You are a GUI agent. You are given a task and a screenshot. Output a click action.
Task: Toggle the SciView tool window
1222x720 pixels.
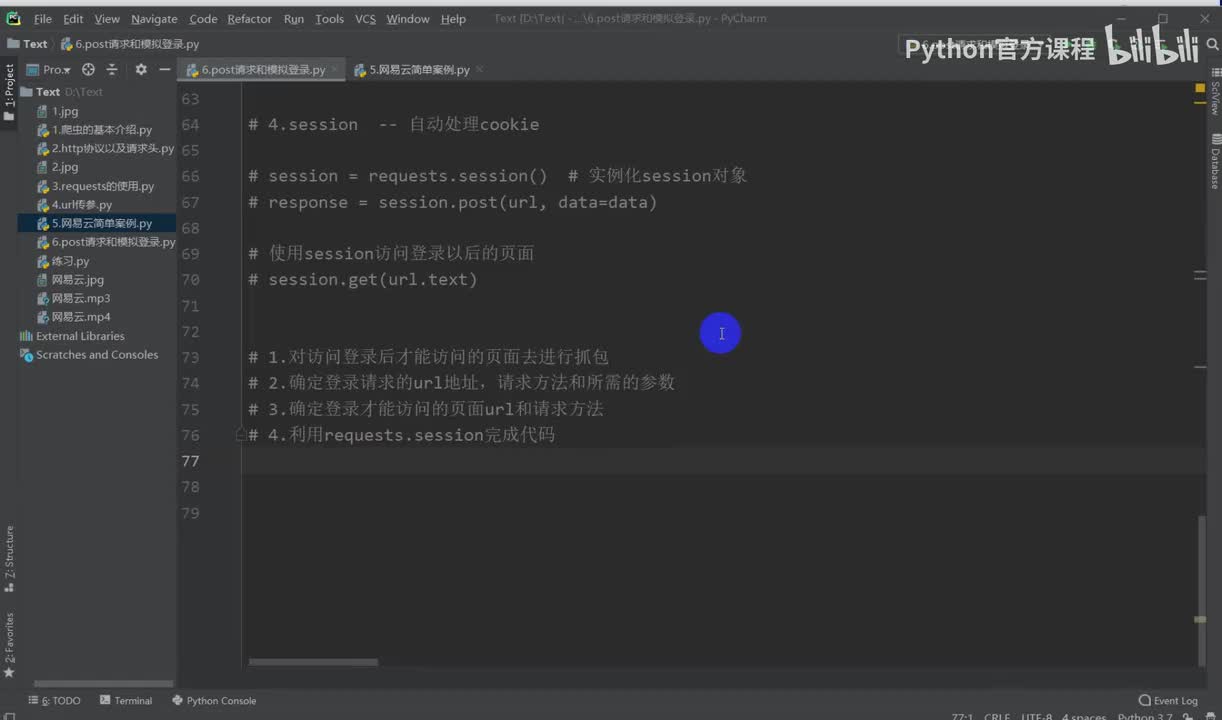(1214, 92)
